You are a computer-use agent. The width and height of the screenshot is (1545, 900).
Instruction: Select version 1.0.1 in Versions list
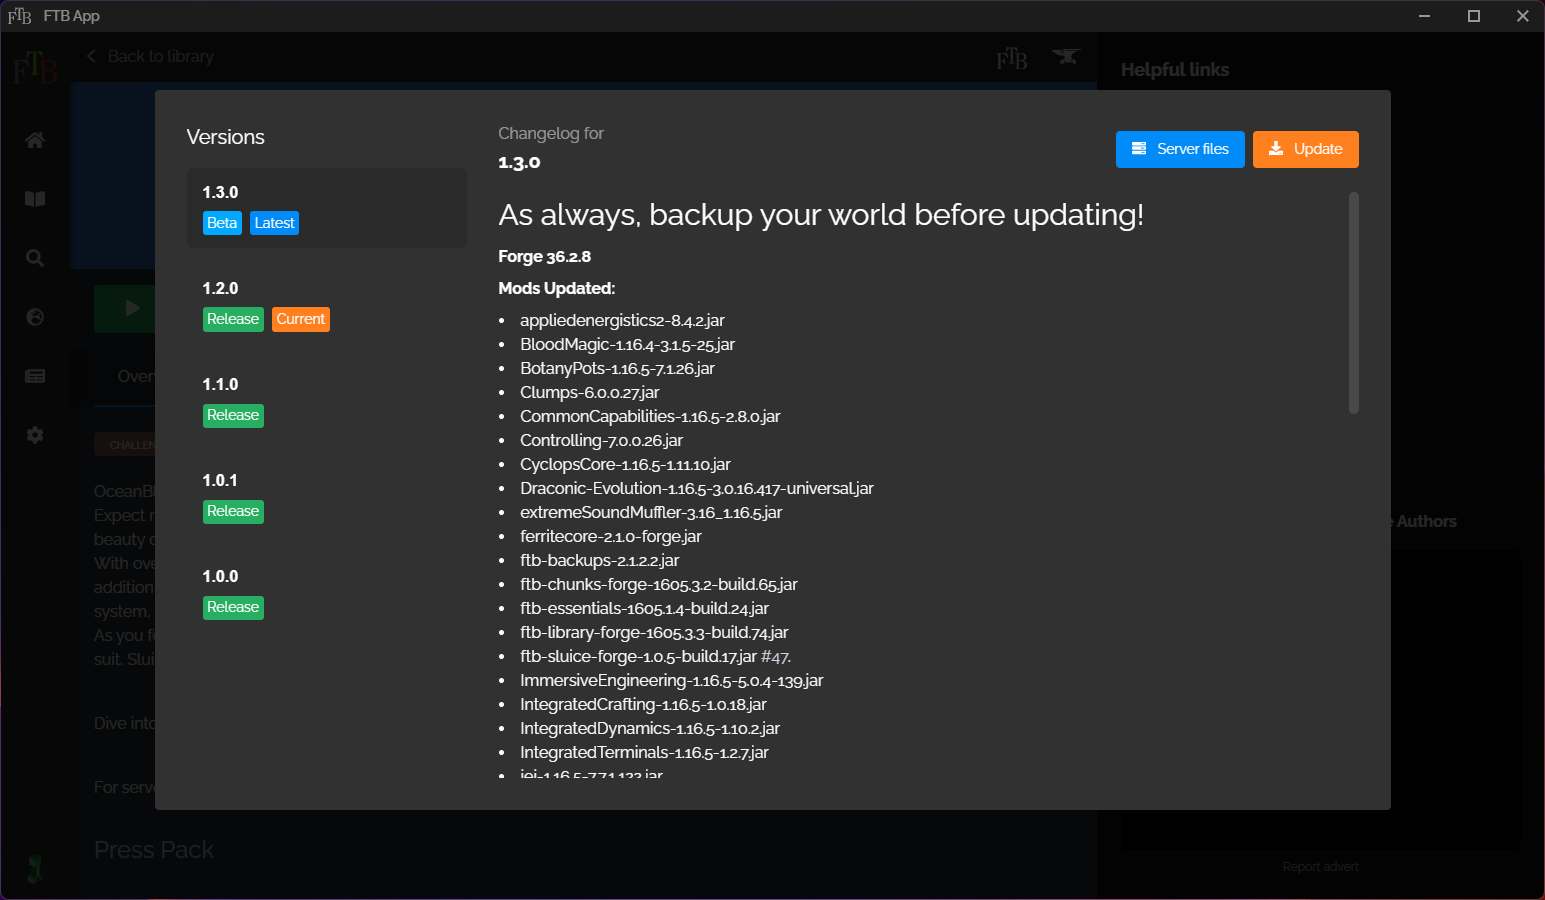pyautogui.click(x=327, y=496)
